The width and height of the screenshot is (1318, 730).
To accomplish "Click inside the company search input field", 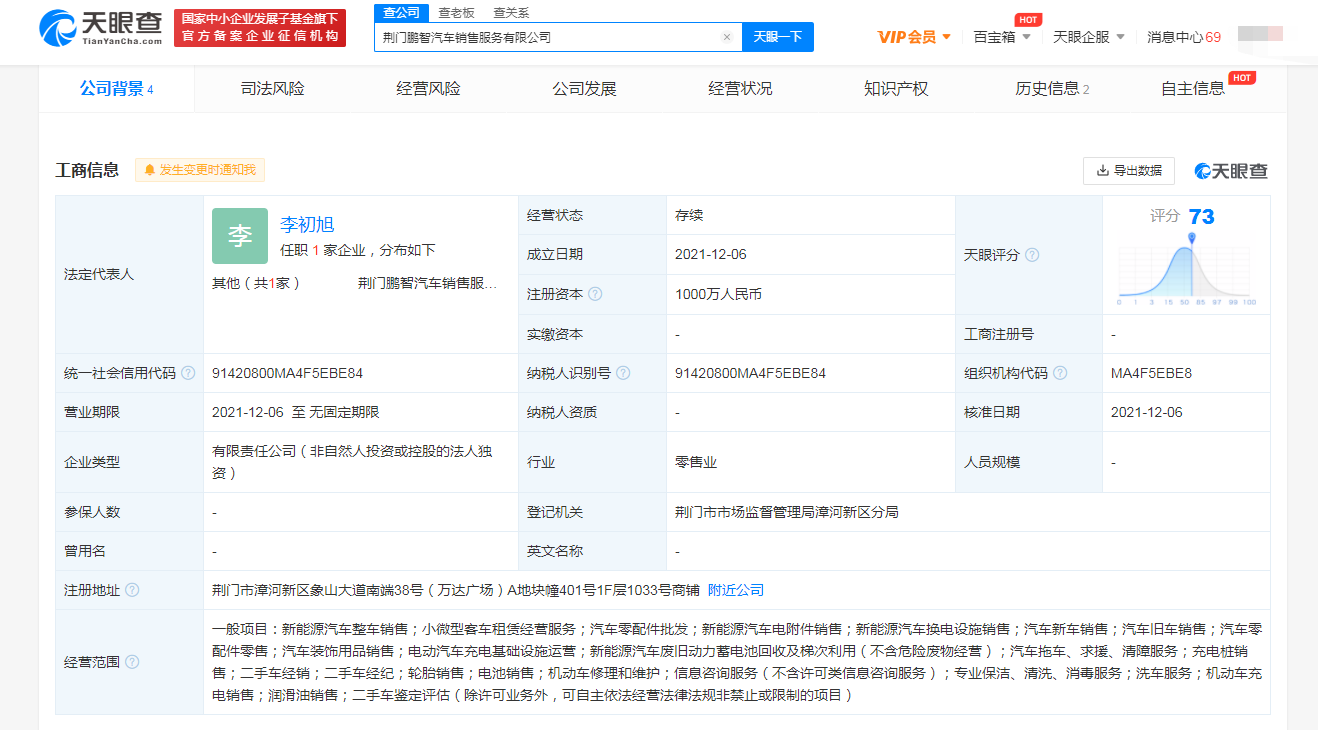I will pos(550,36).
